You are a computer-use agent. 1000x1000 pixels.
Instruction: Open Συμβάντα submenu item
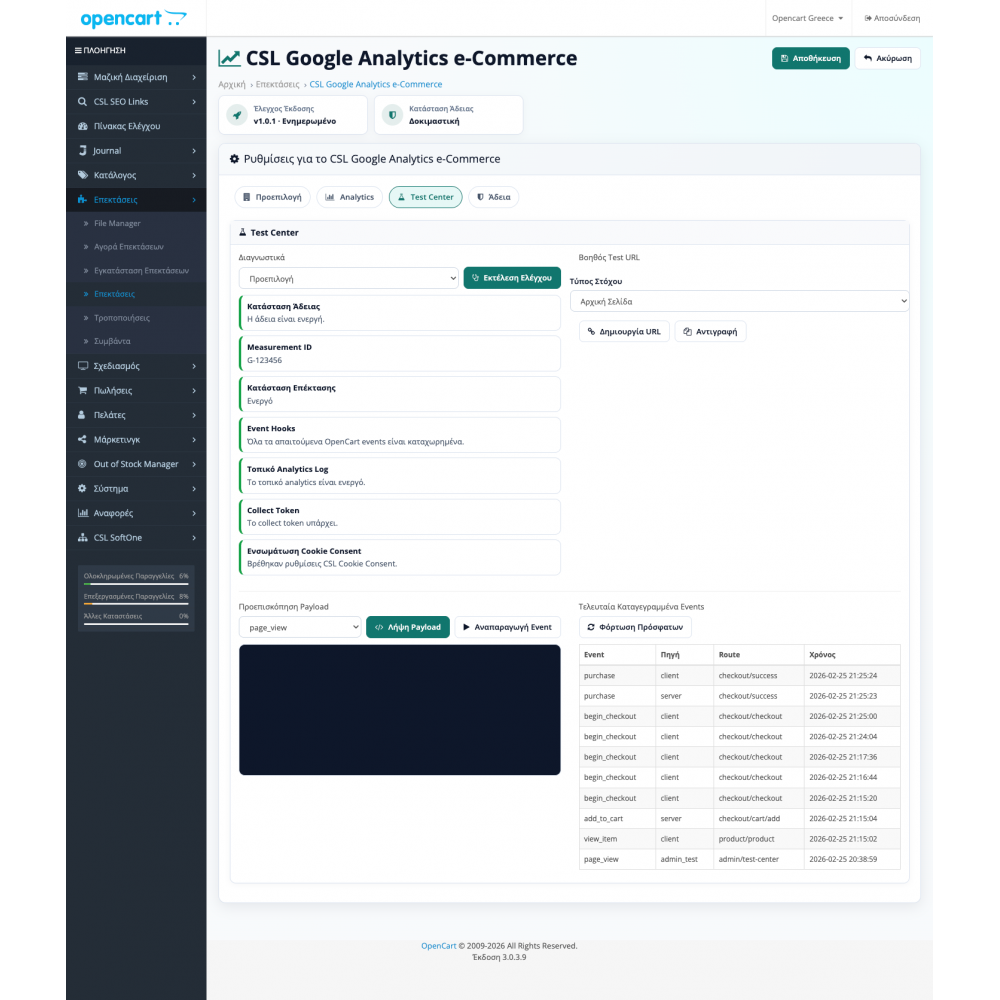click(112, 341)
